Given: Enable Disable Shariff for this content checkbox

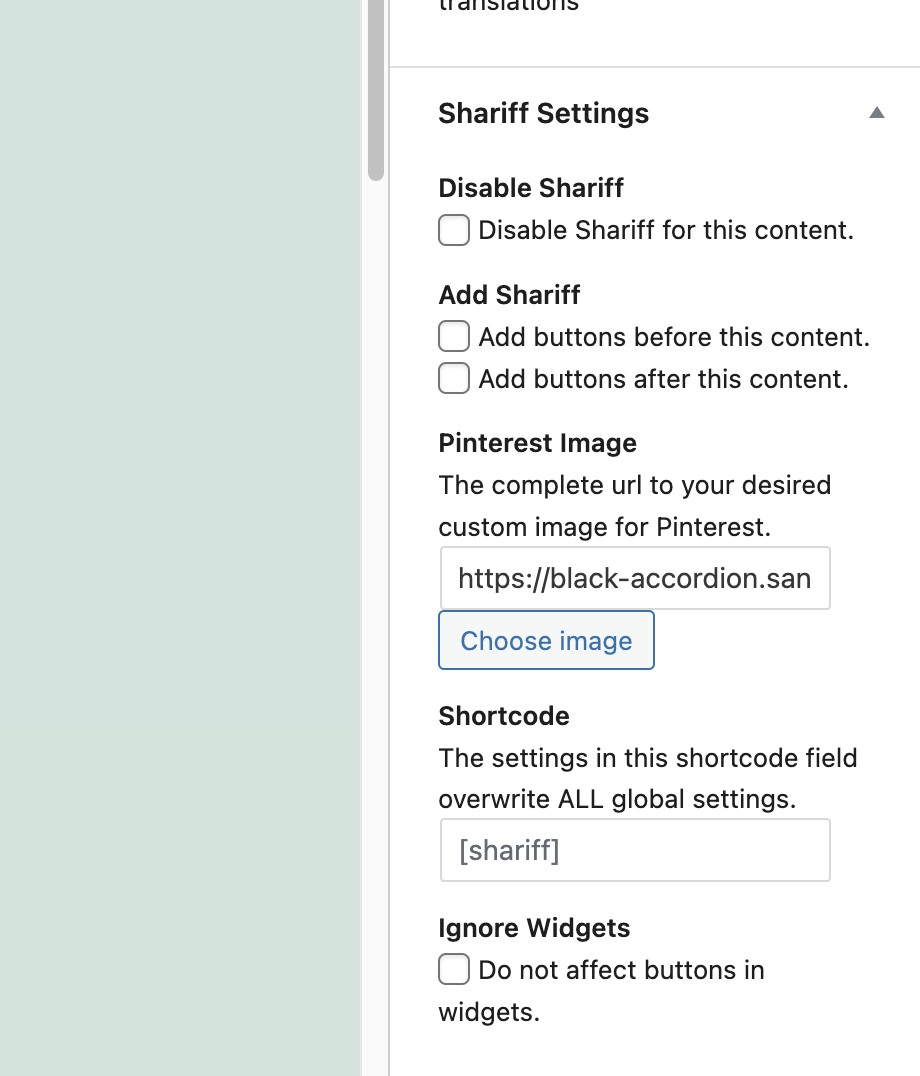Looking at the screenshot, I should click(x=454, y=230).
